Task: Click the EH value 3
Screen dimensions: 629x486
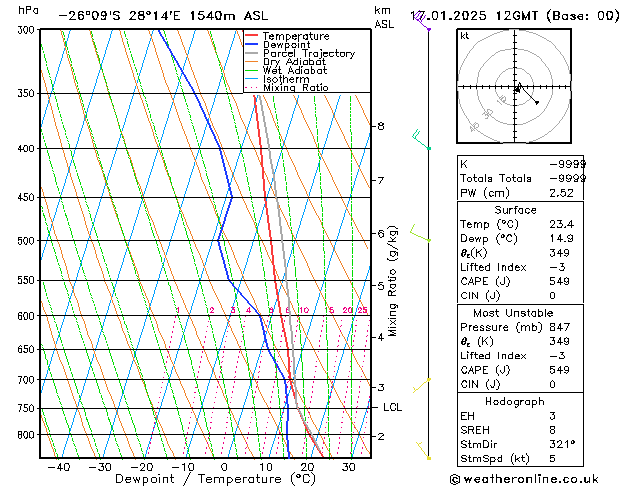Action: pyautogui.click(x=552, y=416)
